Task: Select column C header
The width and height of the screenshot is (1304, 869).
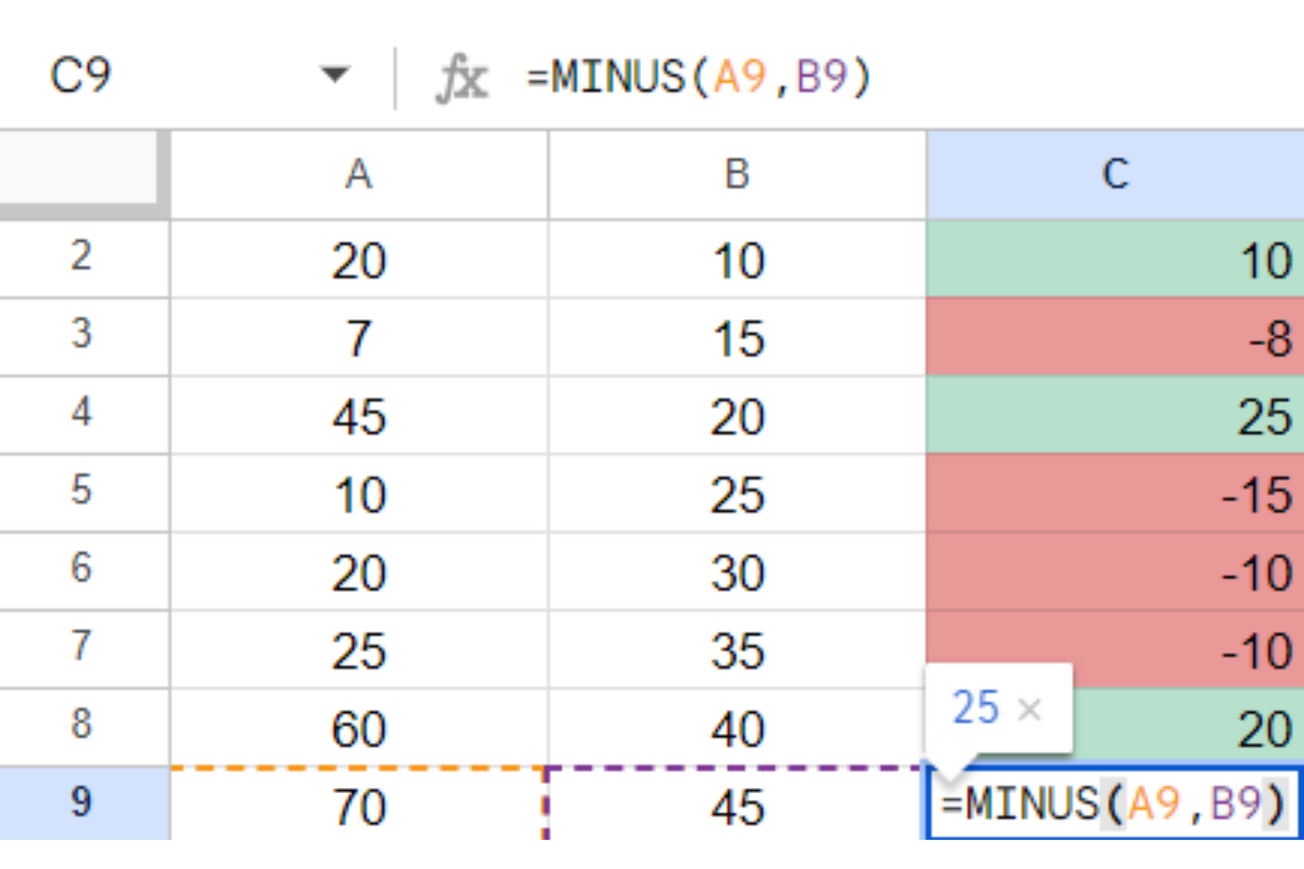Action: 1115,174
